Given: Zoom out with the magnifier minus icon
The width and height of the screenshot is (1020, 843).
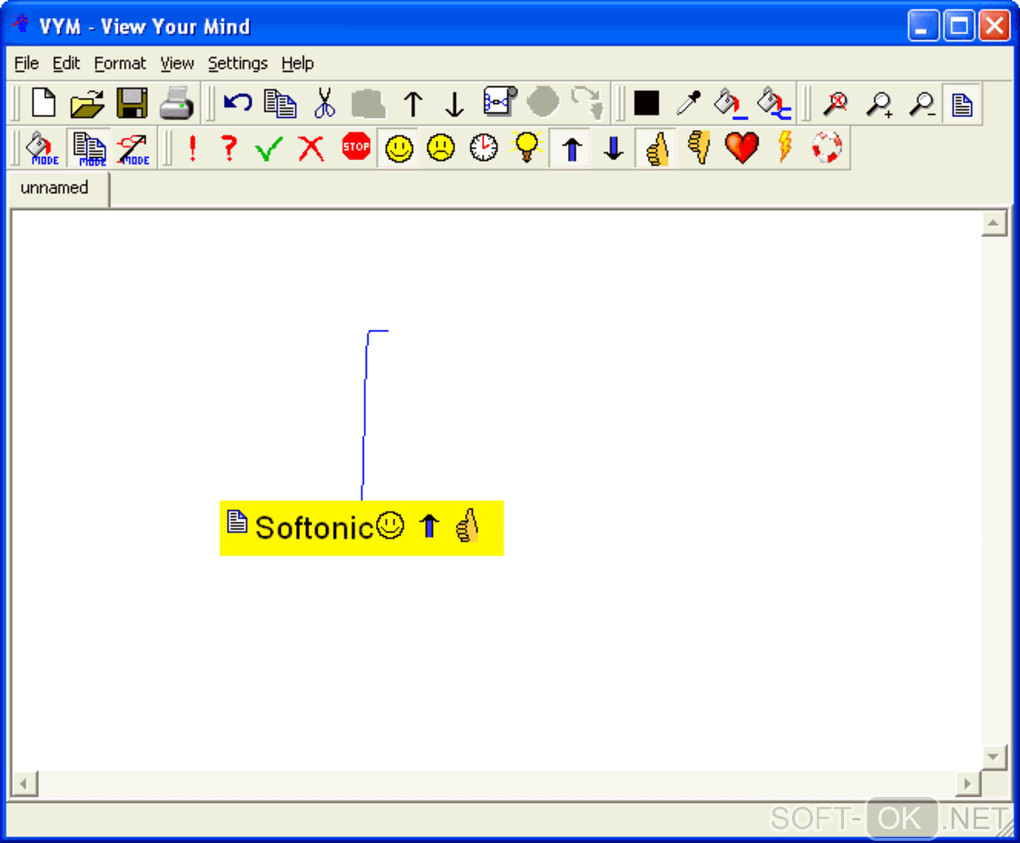Looking at the screenshot, I should (922, 103).
